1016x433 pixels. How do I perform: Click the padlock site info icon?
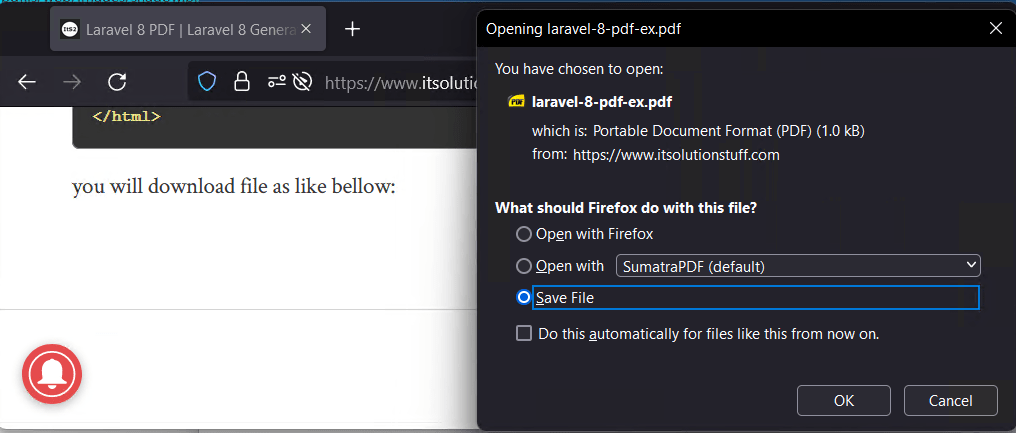(242, 82)
